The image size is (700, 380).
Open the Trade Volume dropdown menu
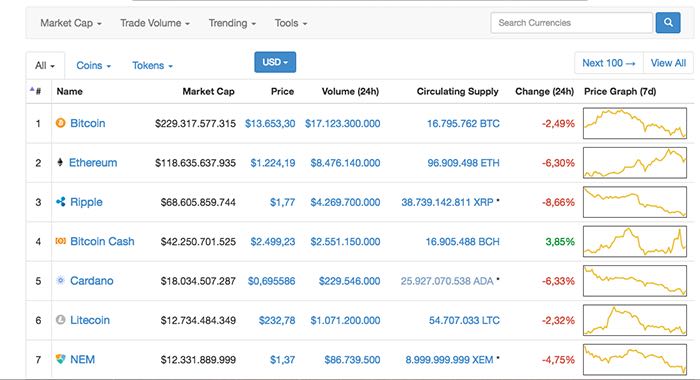(155, 23)
